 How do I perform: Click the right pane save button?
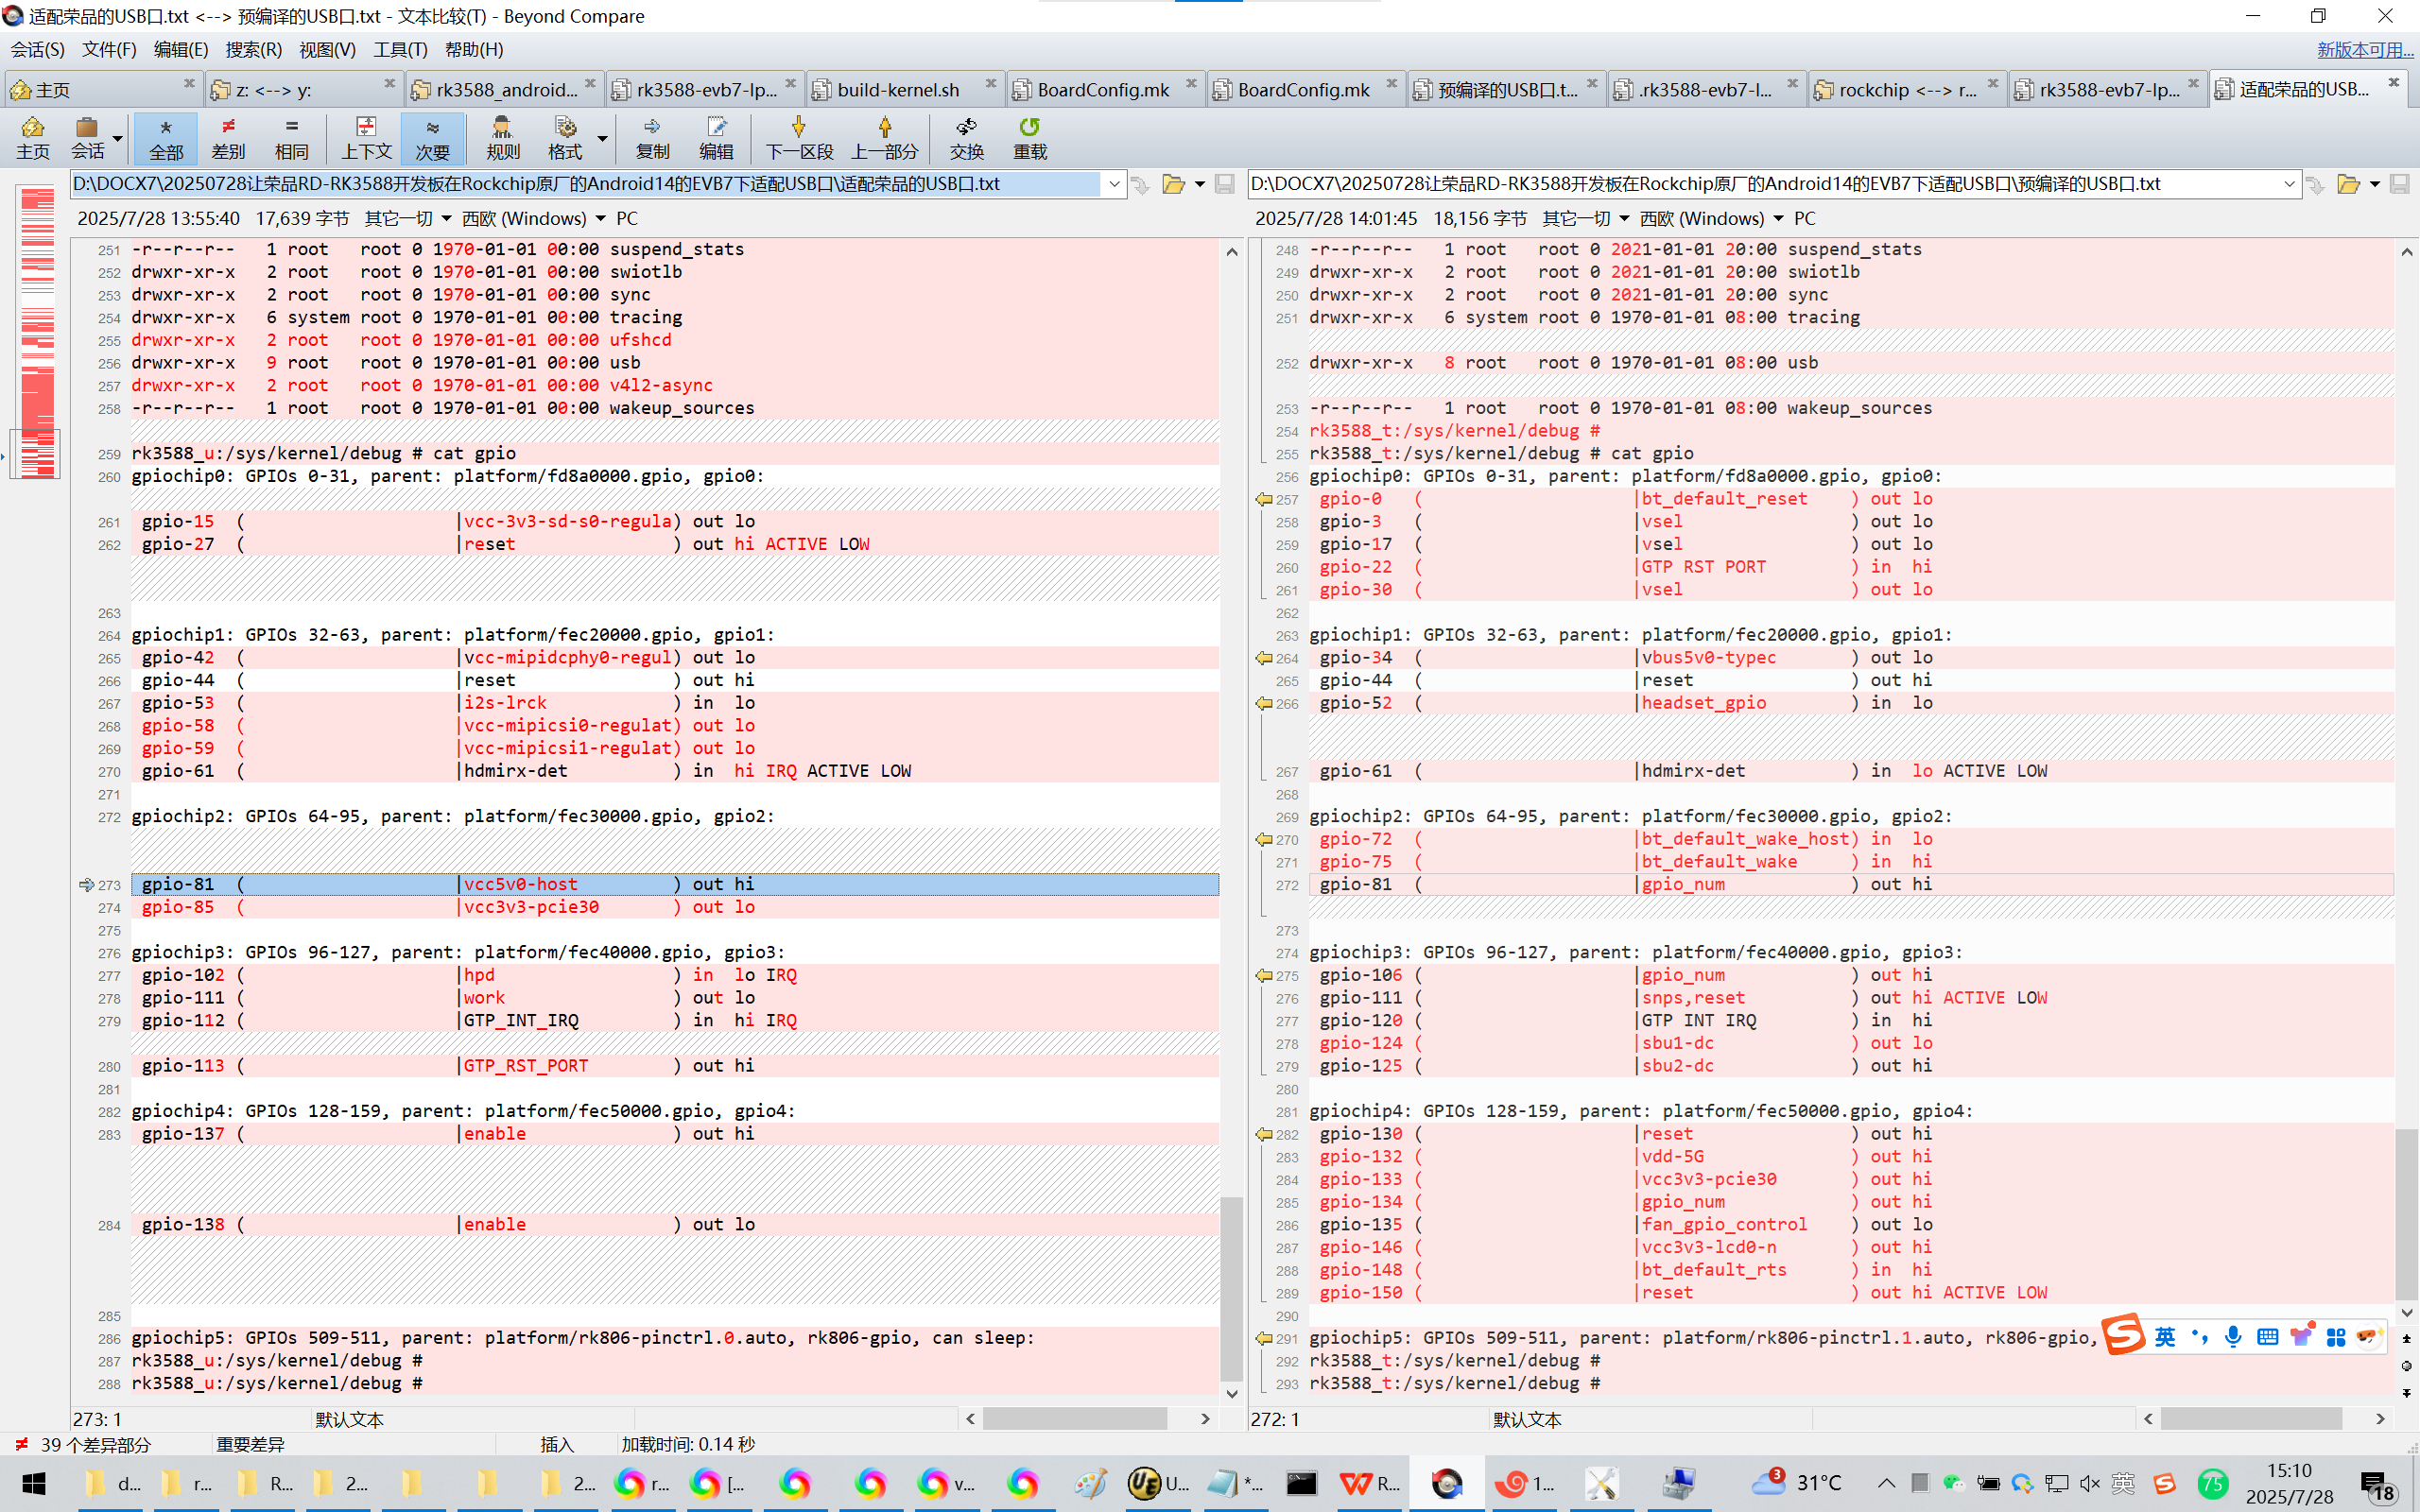point(2399,184)
